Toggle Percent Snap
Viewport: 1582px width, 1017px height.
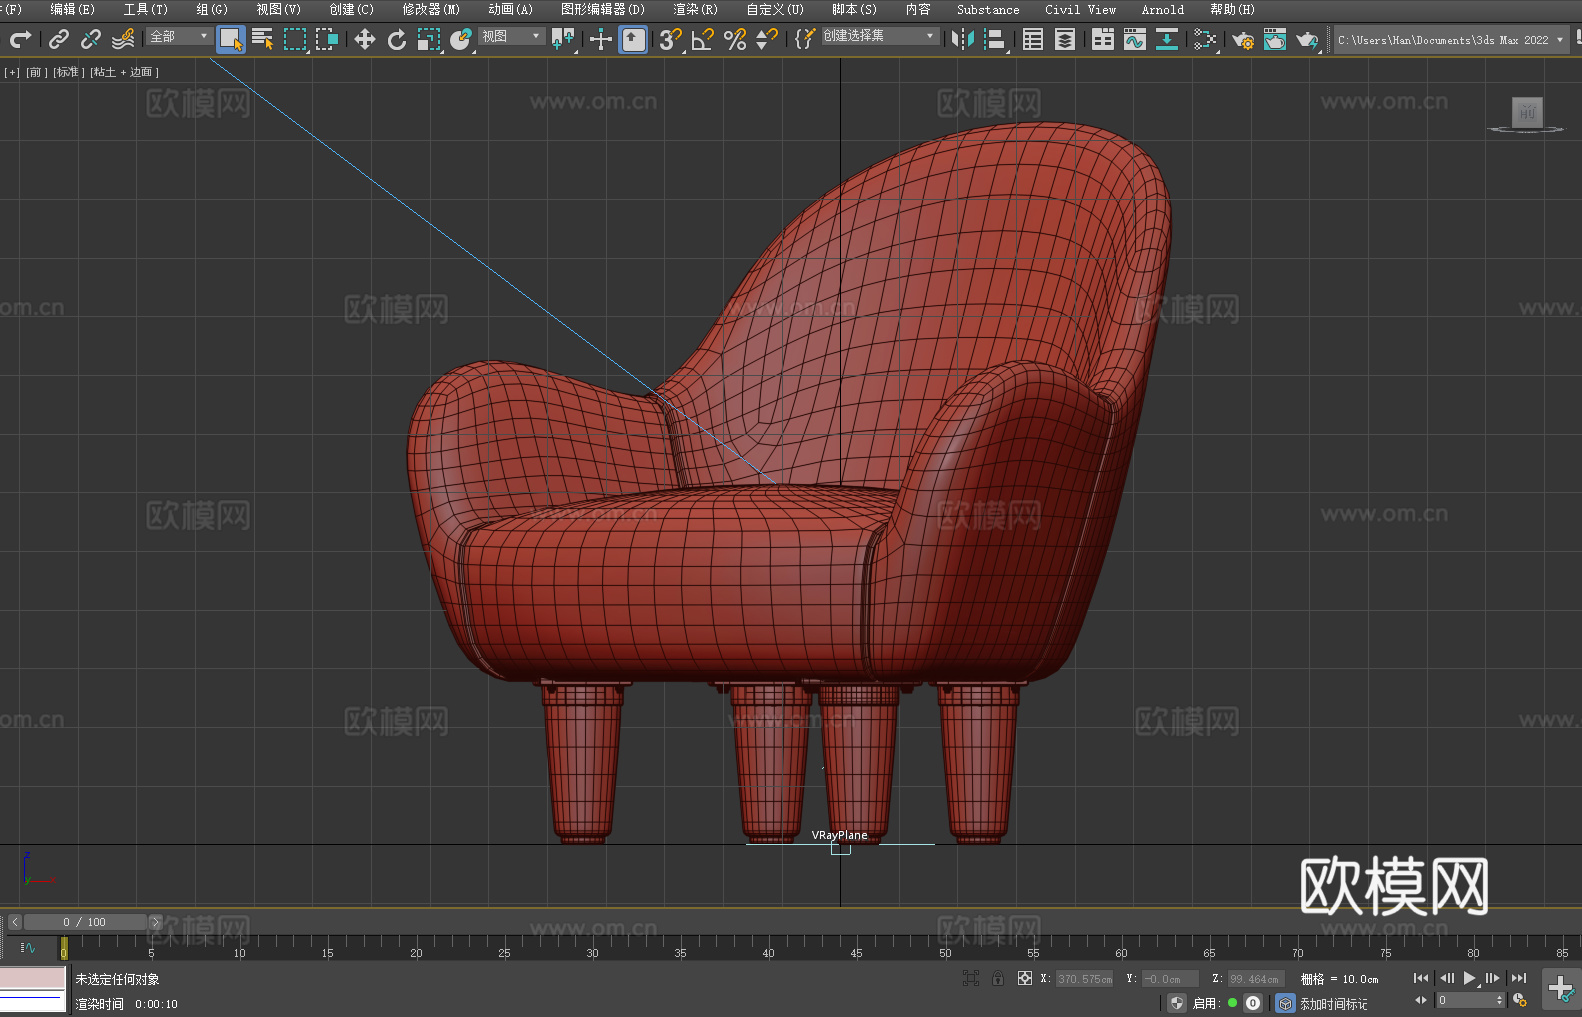735,39
